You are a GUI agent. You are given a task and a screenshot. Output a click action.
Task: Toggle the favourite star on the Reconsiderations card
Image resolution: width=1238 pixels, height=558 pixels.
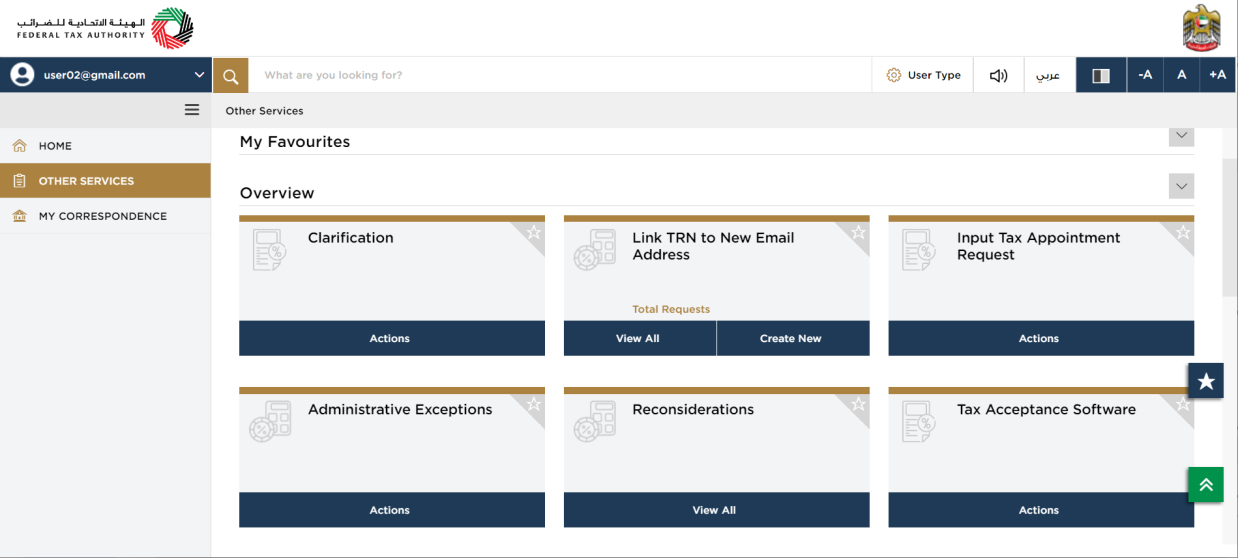[x=858, y=404]
